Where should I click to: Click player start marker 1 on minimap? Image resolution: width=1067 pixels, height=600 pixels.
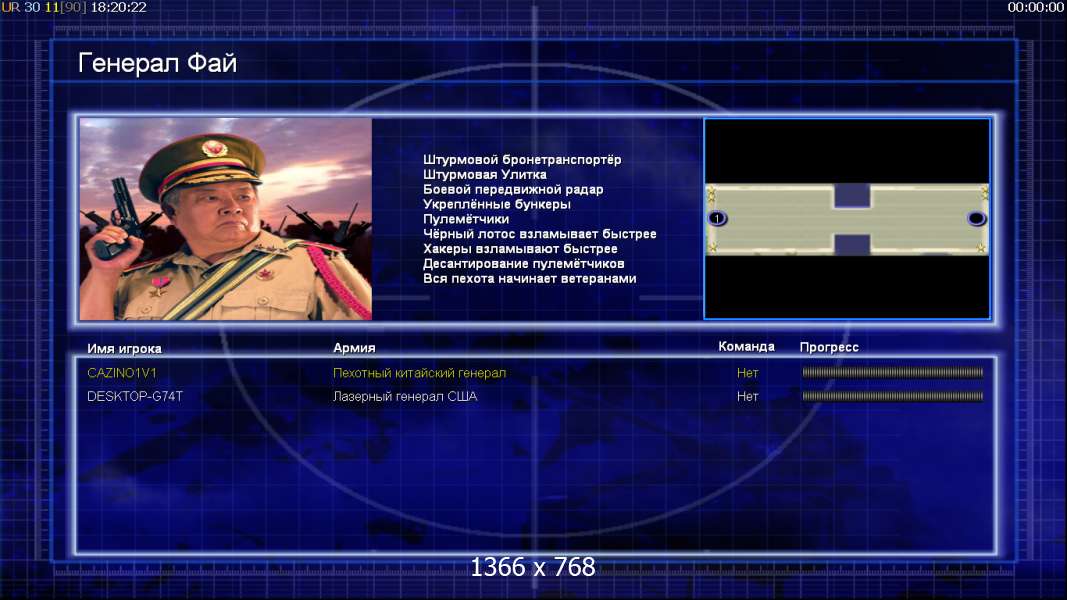[717, 218]
